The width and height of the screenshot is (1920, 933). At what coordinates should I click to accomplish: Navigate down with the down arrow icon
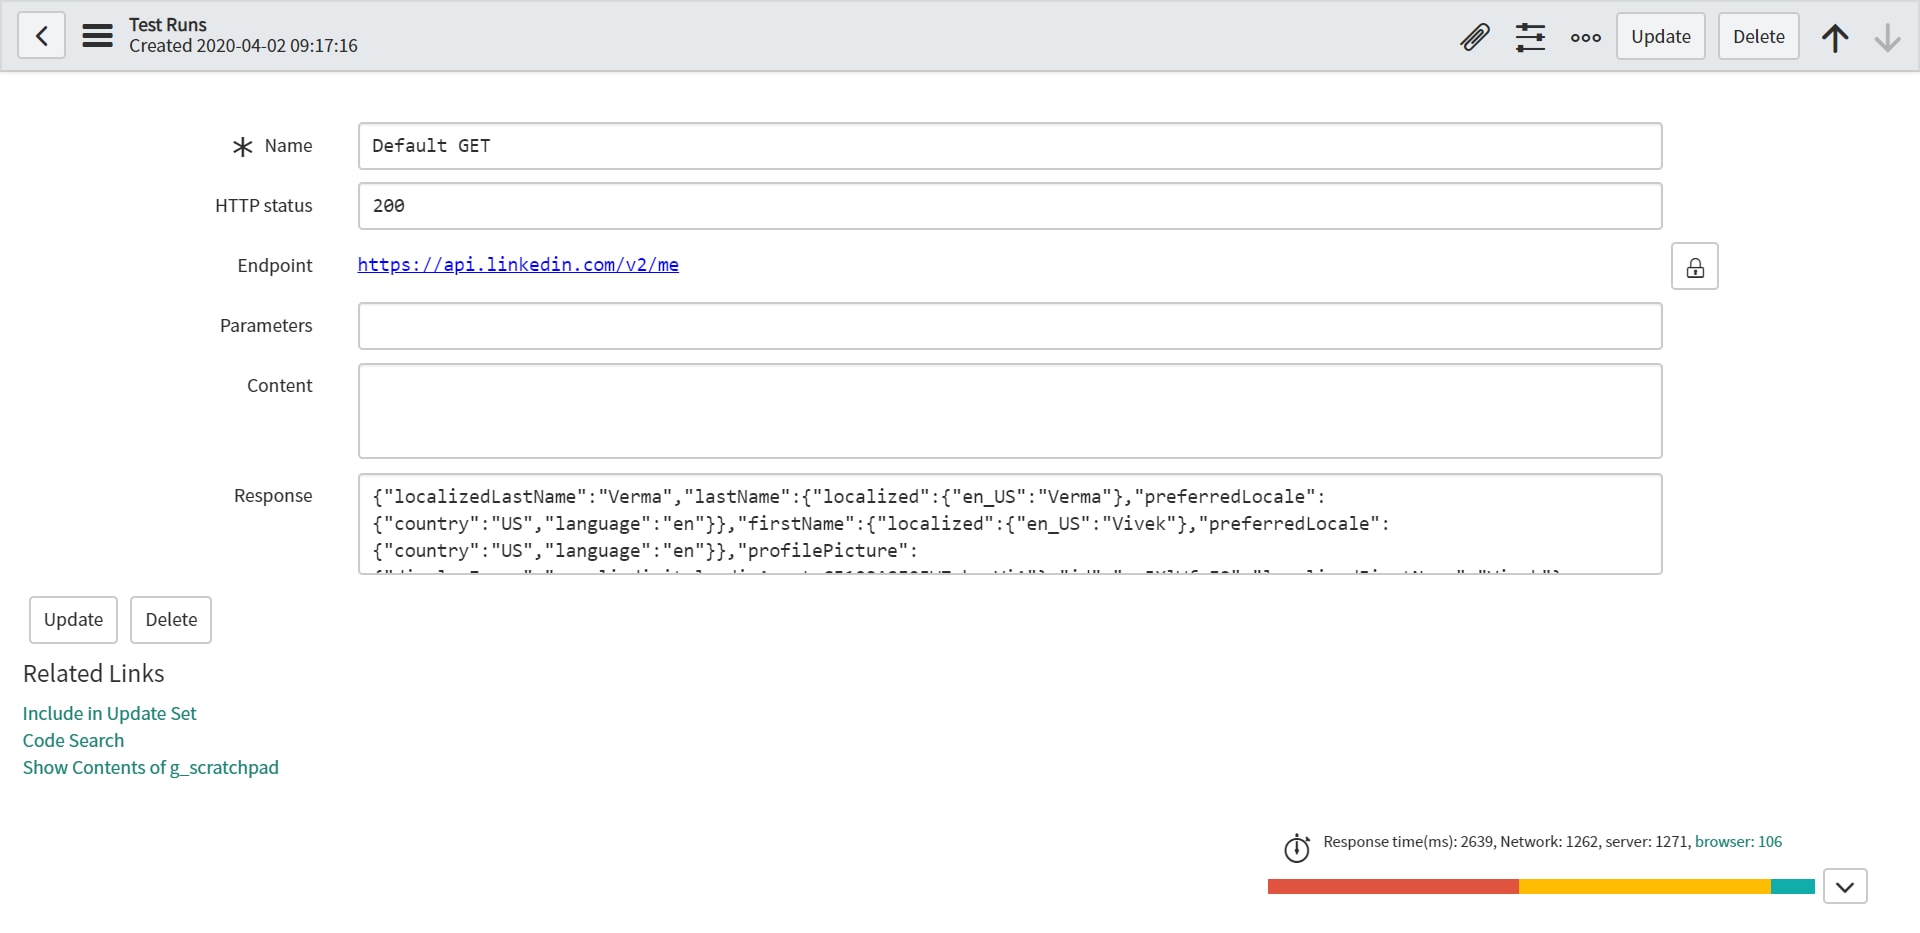coord(1887,36)
